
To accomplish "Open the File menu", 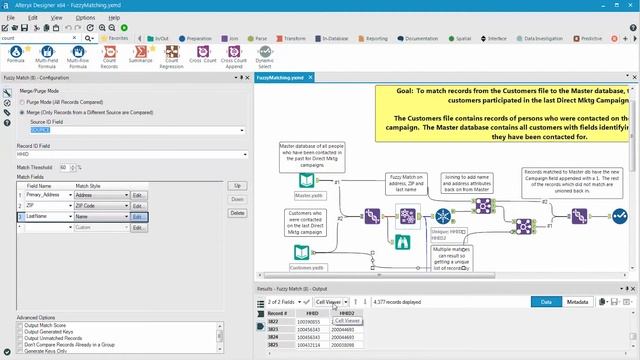I will [x=11, y=18].
